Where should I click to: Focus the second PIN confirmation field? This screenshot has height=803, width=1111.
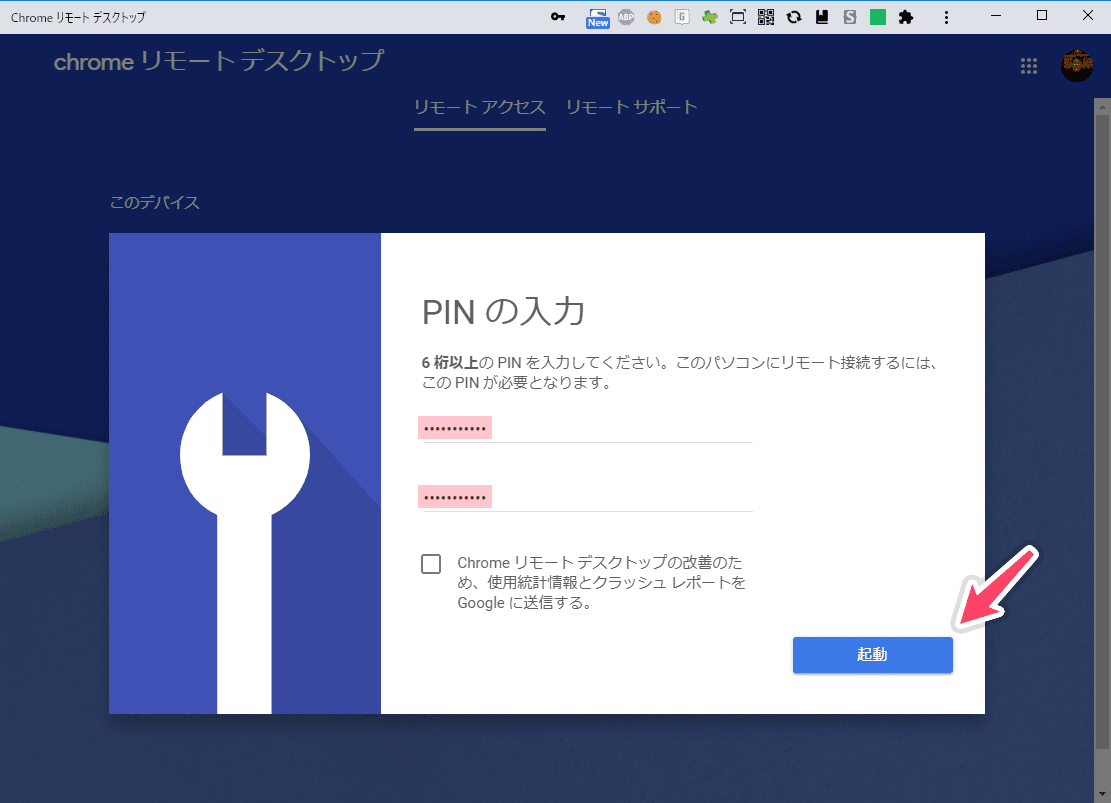tap(587, 497)
